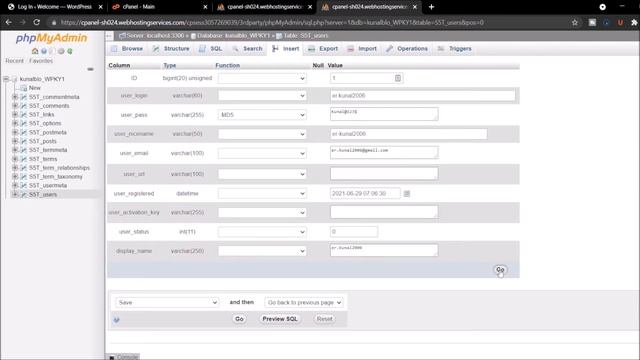This screenshot has height=360, width=640.
Task: Open Function dropdown for user_url row
Action: [x=262, y=174]
